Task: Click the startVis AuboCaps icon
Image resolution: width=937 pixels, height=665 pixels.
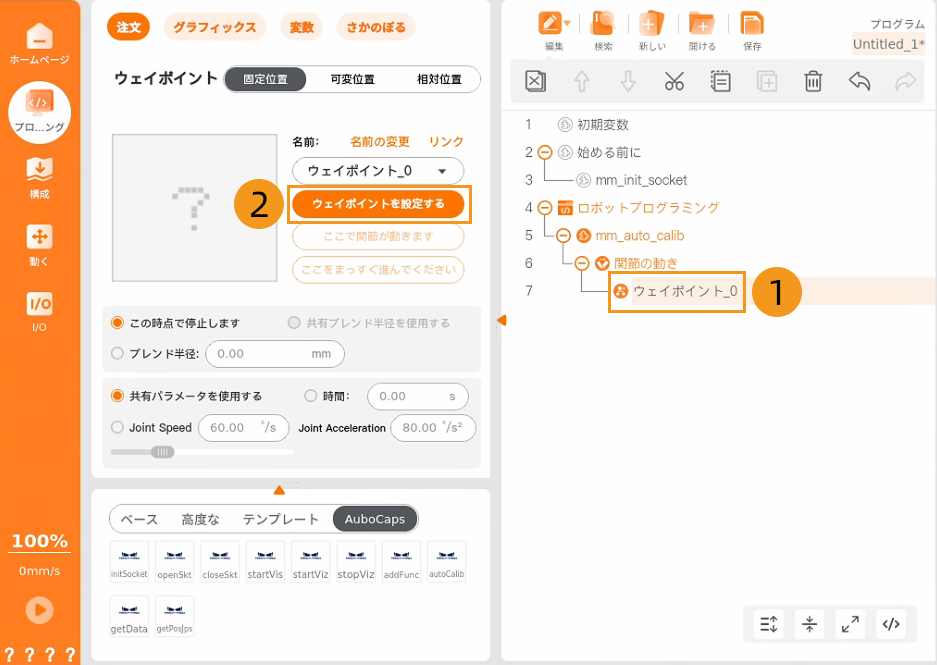Action: coord(267,562)
